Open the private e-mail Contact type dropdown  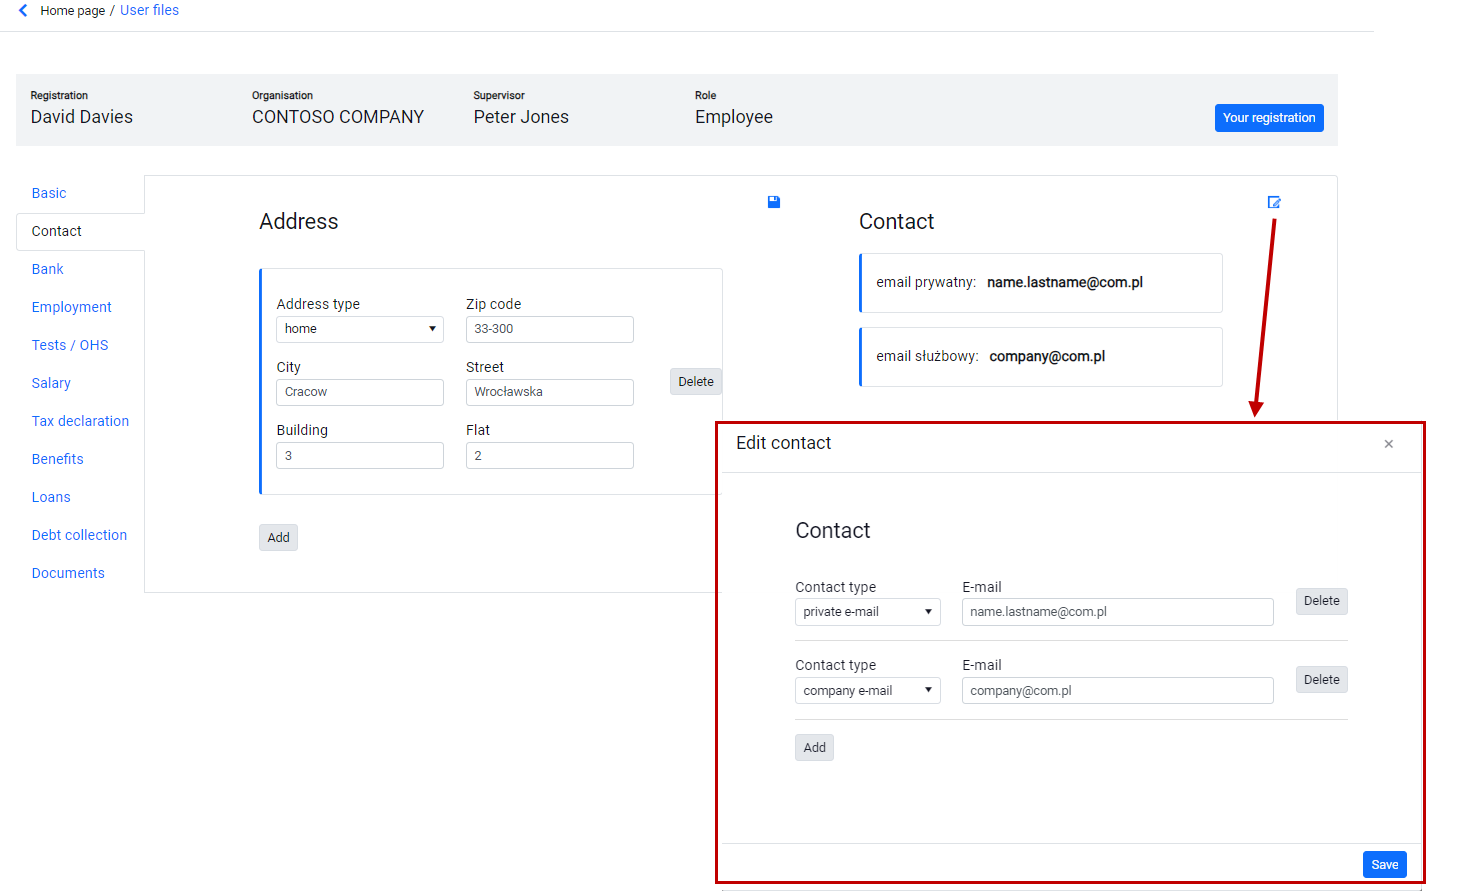[x=868, y=612]
